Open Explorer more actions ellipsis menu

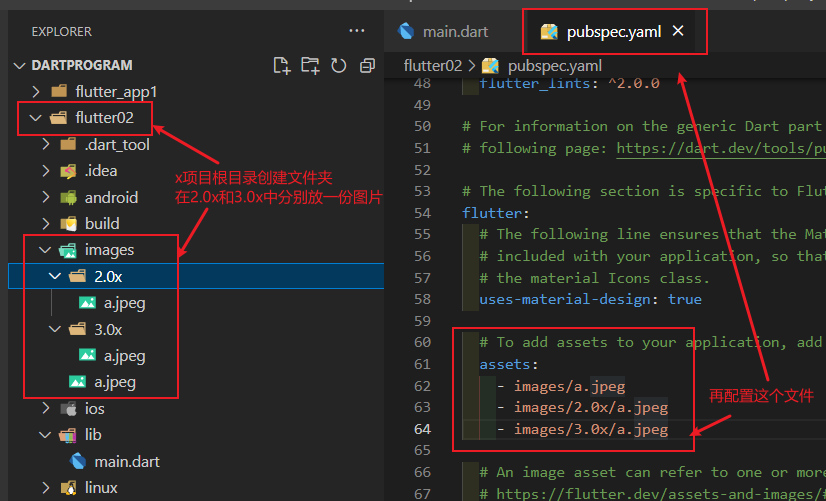point(357,31)
